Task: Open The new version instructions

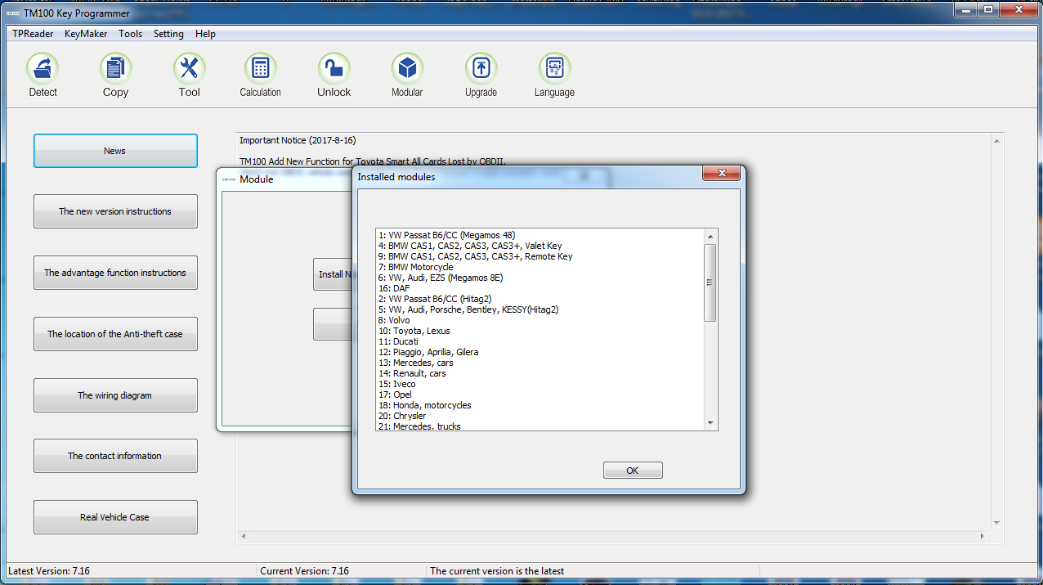Action: [x=115, y=212]
